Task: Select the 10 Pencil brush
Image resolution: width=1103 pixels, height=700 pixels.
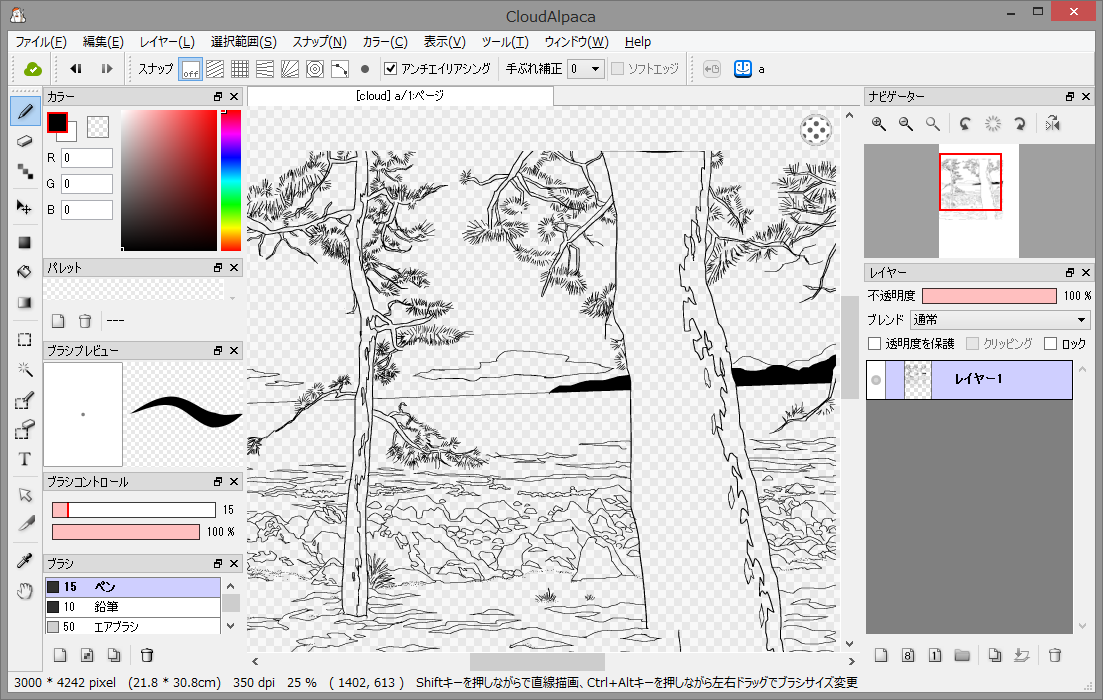Action: click(133, 606)
